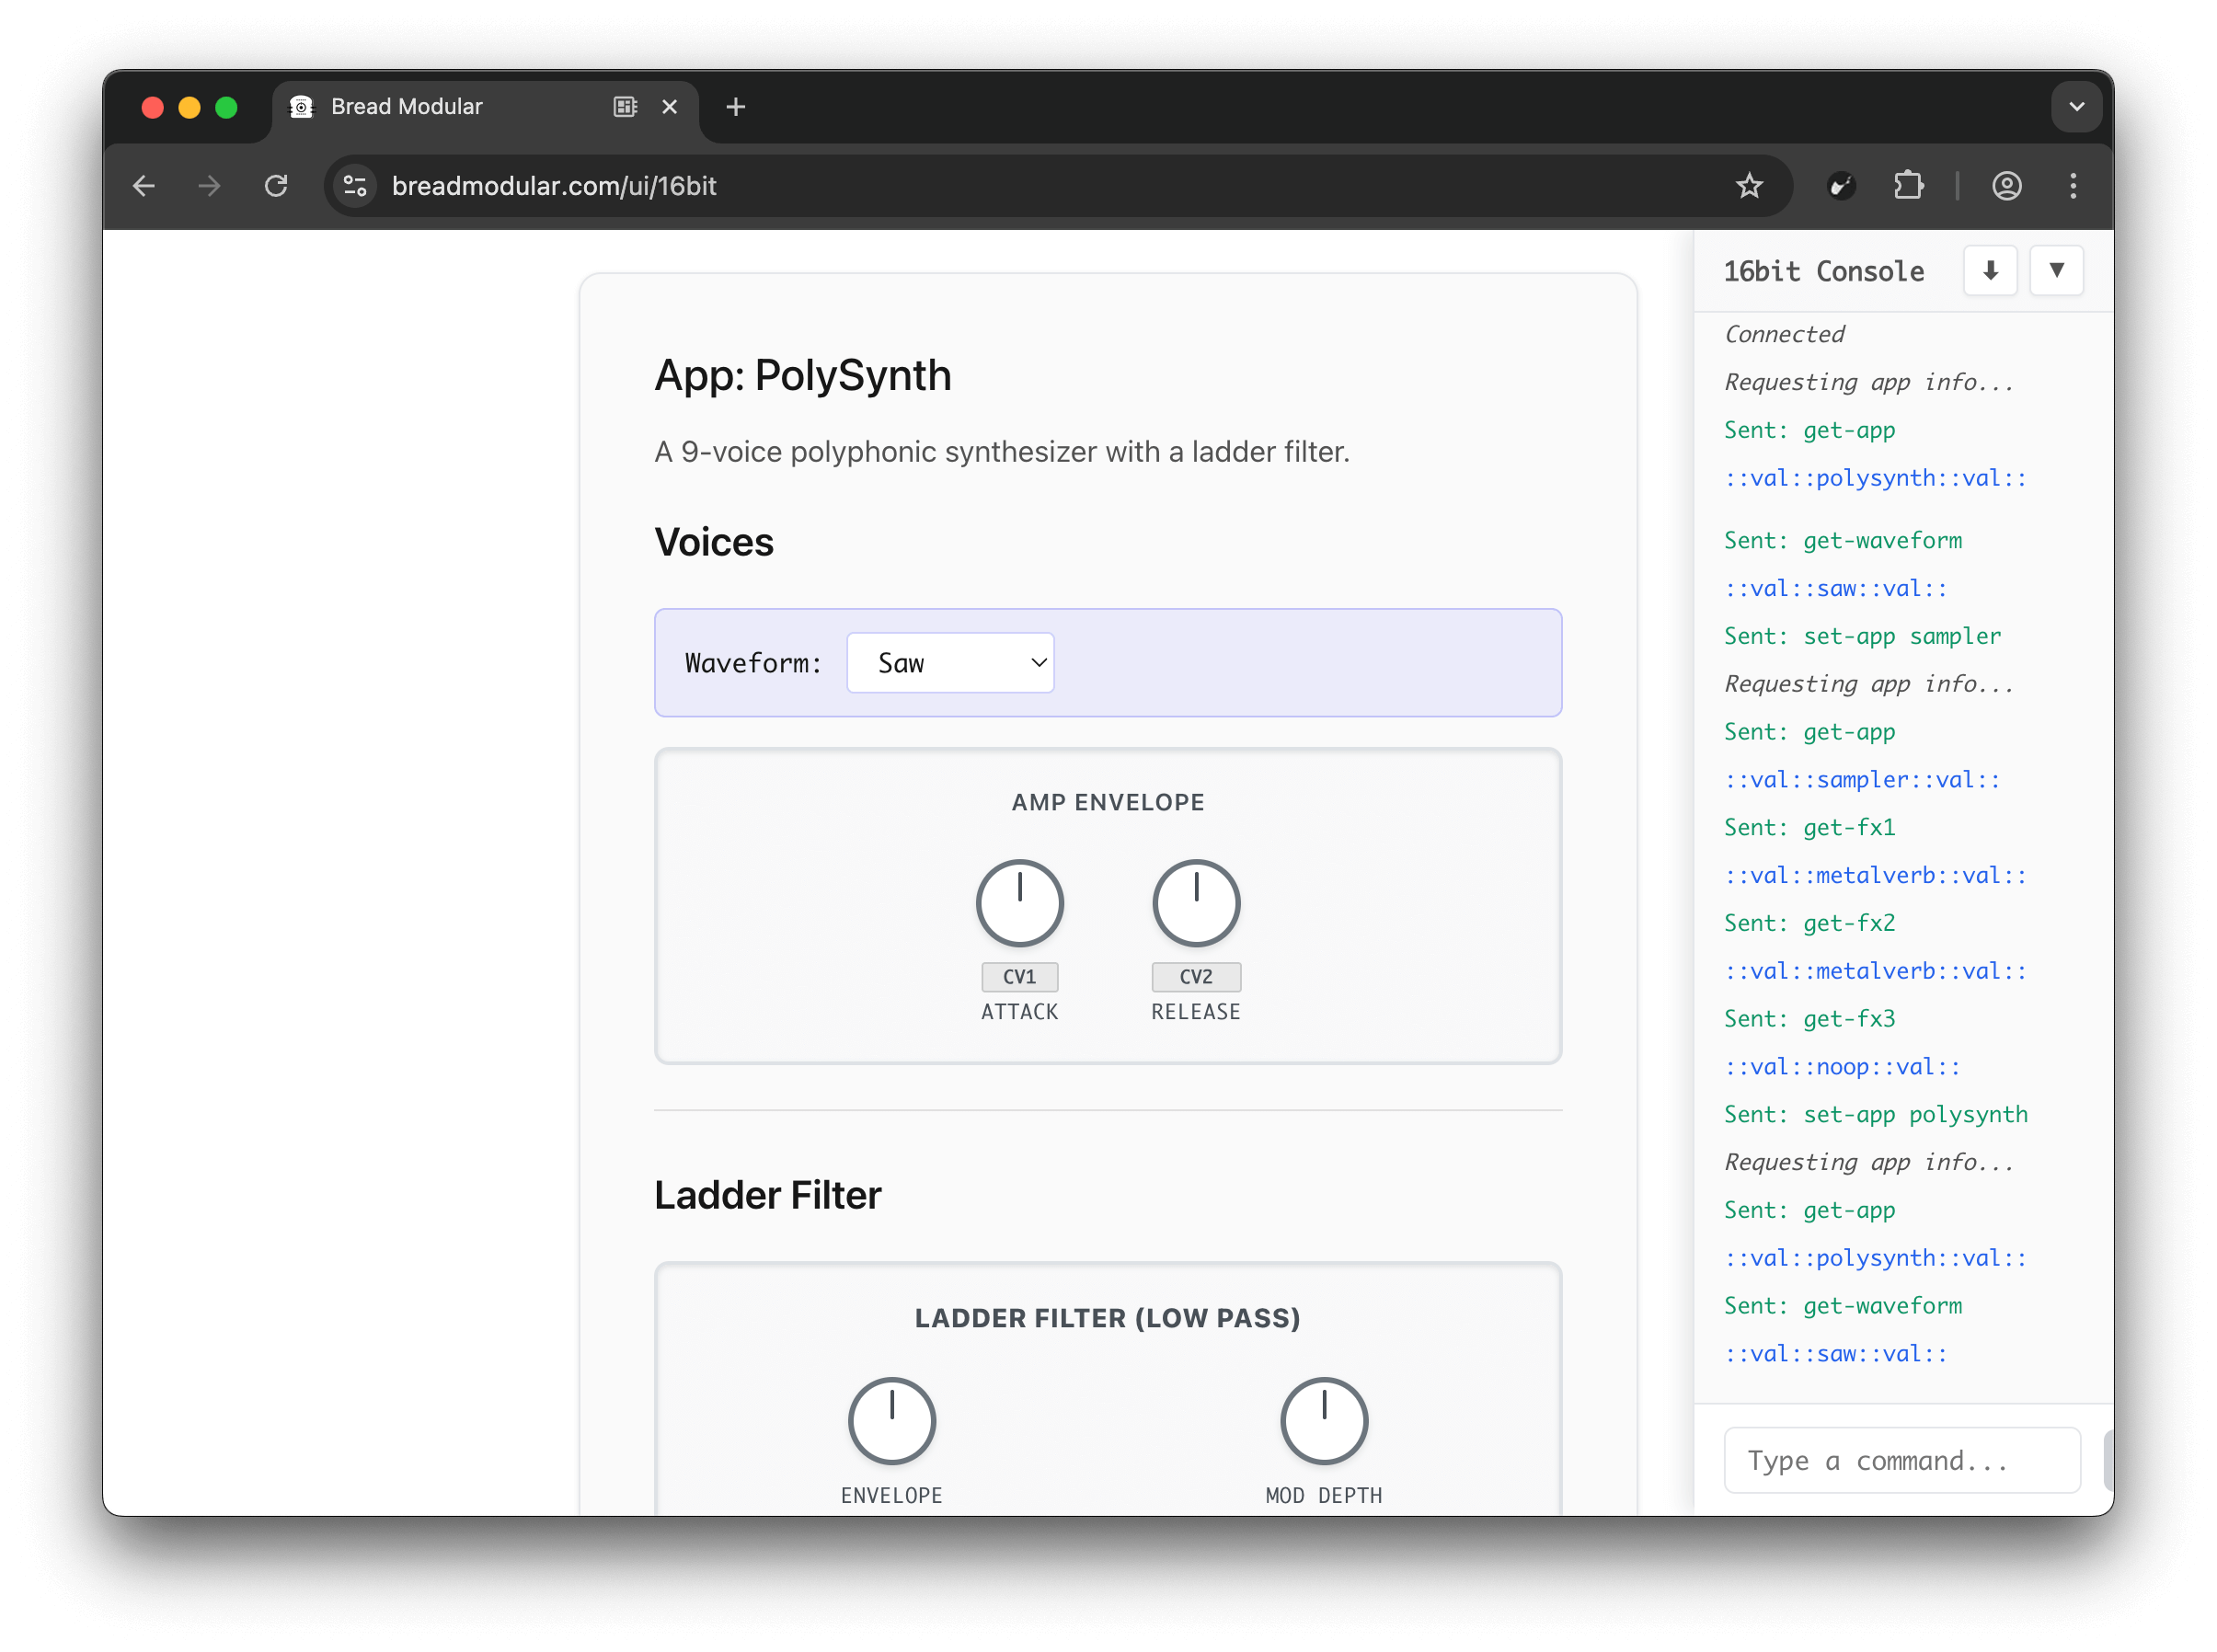The width and height of the screenshot is (2217, 1652).
Task: Select the Bread Modular tab
Action: pos(450,107)
